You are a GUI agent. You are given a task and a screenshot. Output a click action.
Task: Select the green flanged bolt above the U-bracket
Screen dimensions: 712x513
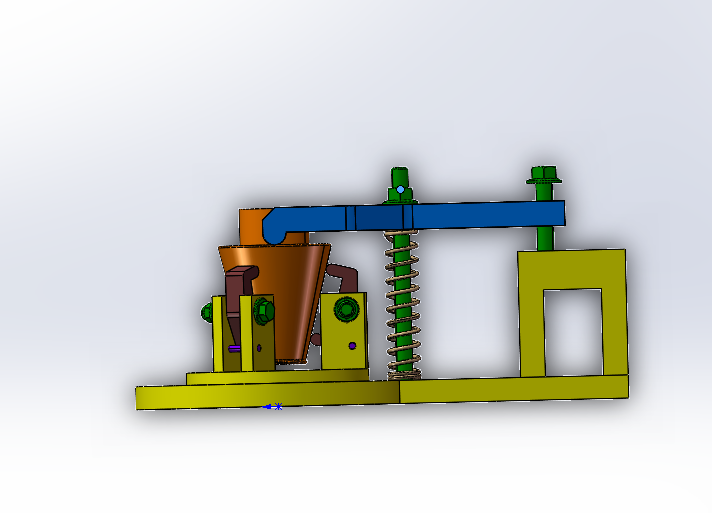544,176
